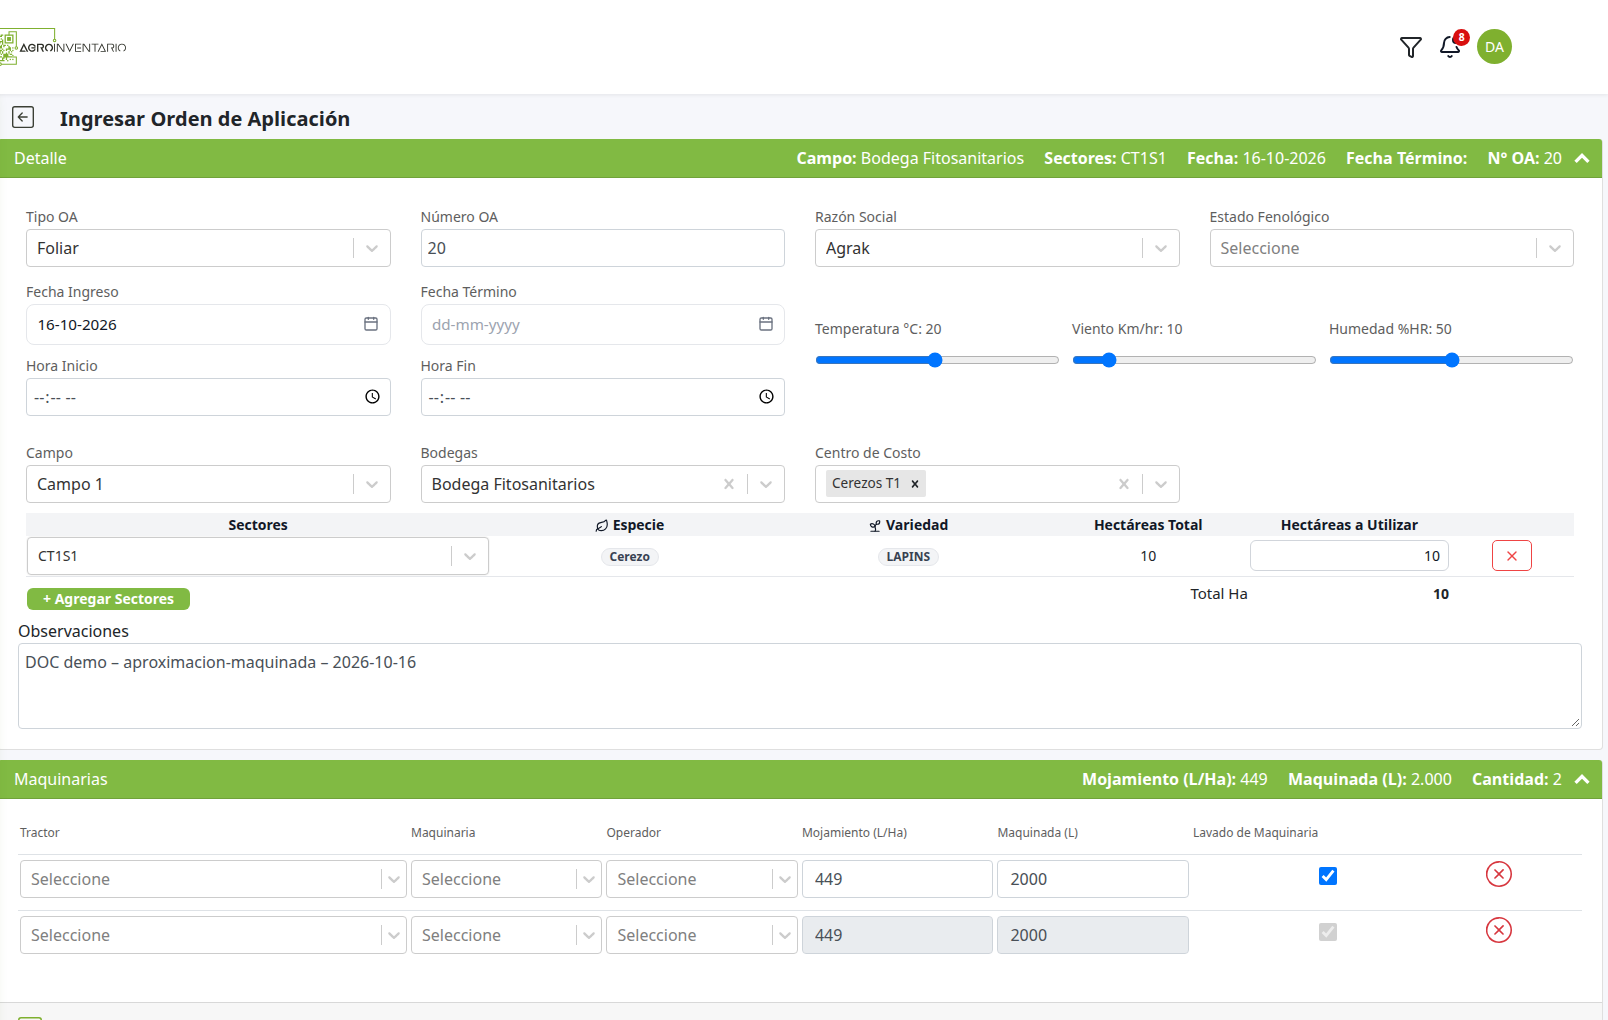Adjust the Temperatura slider handle
The width and height of the screenshot is (1608, 1020).
[x=935, y=360]
